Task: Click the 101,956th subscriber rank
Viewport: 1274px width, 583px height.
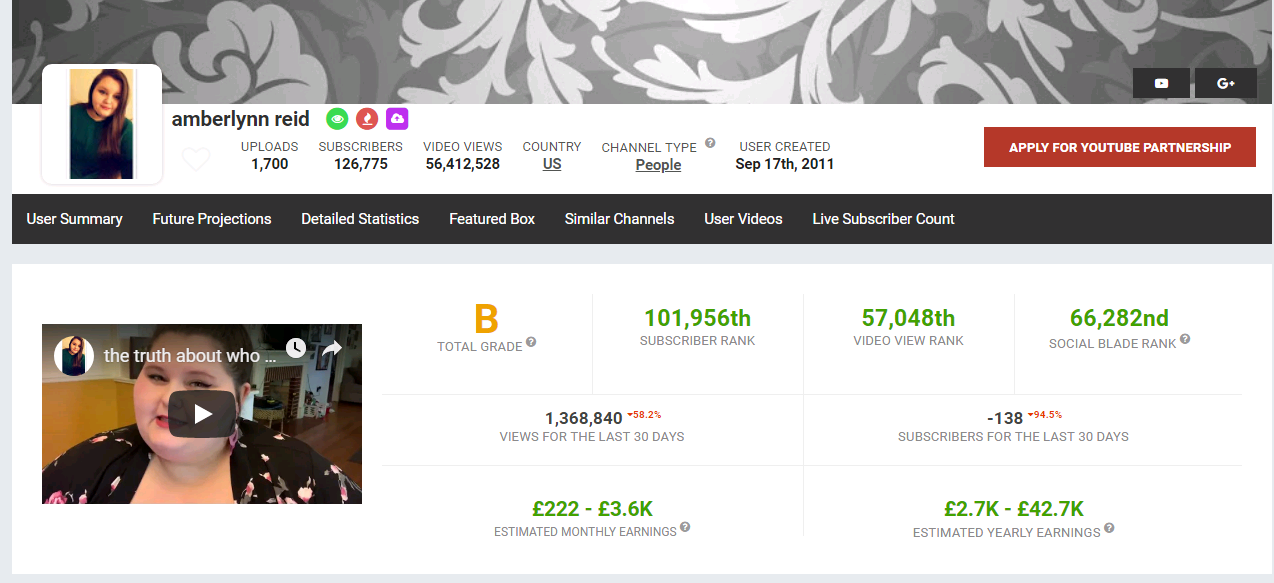Action: click(x=697, y=318)
